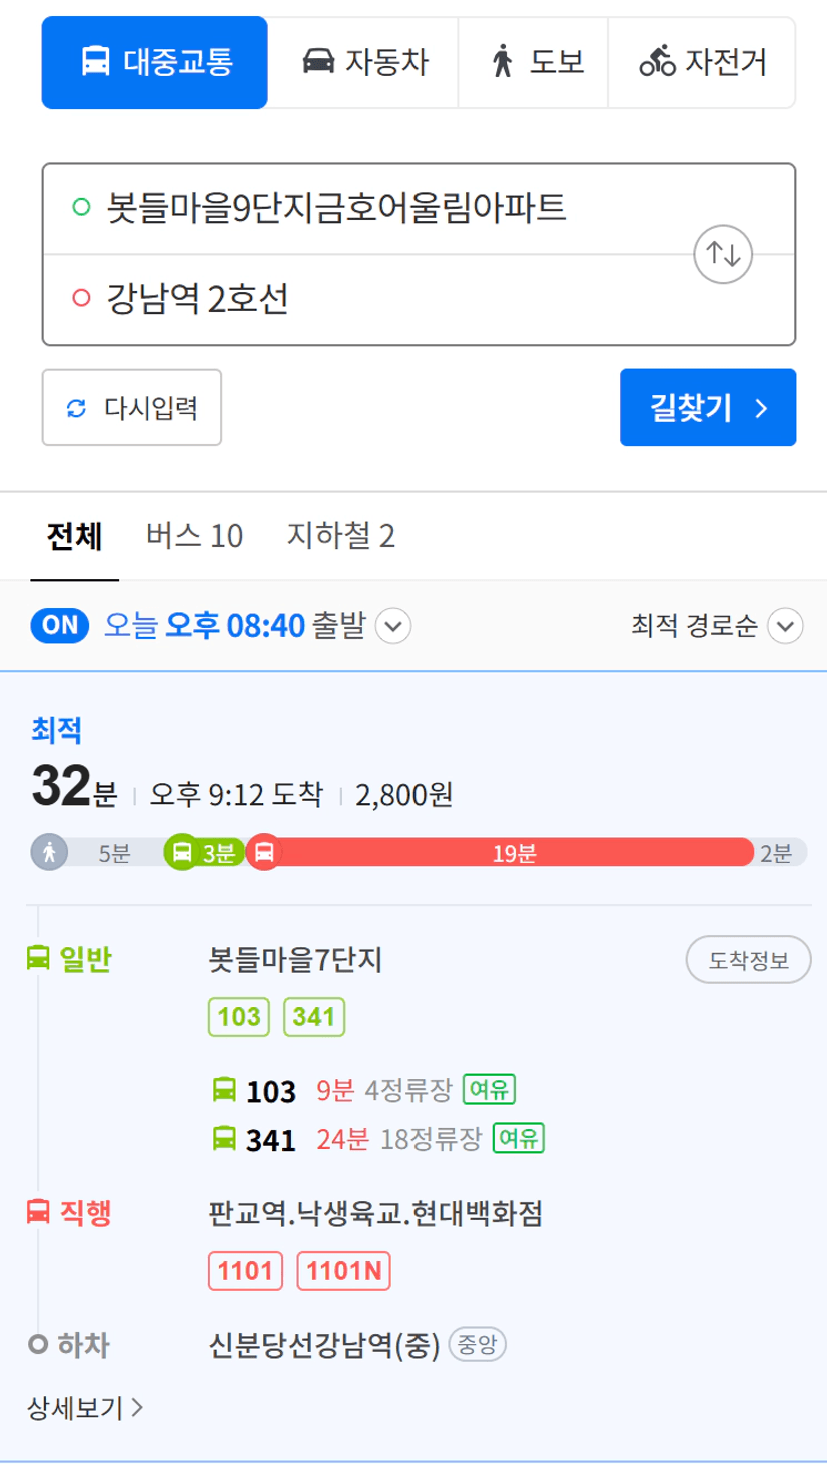This screenshot has height=1466, width=827.
Task: Click the gray walking icon on route bar
Action: (49, 853)
